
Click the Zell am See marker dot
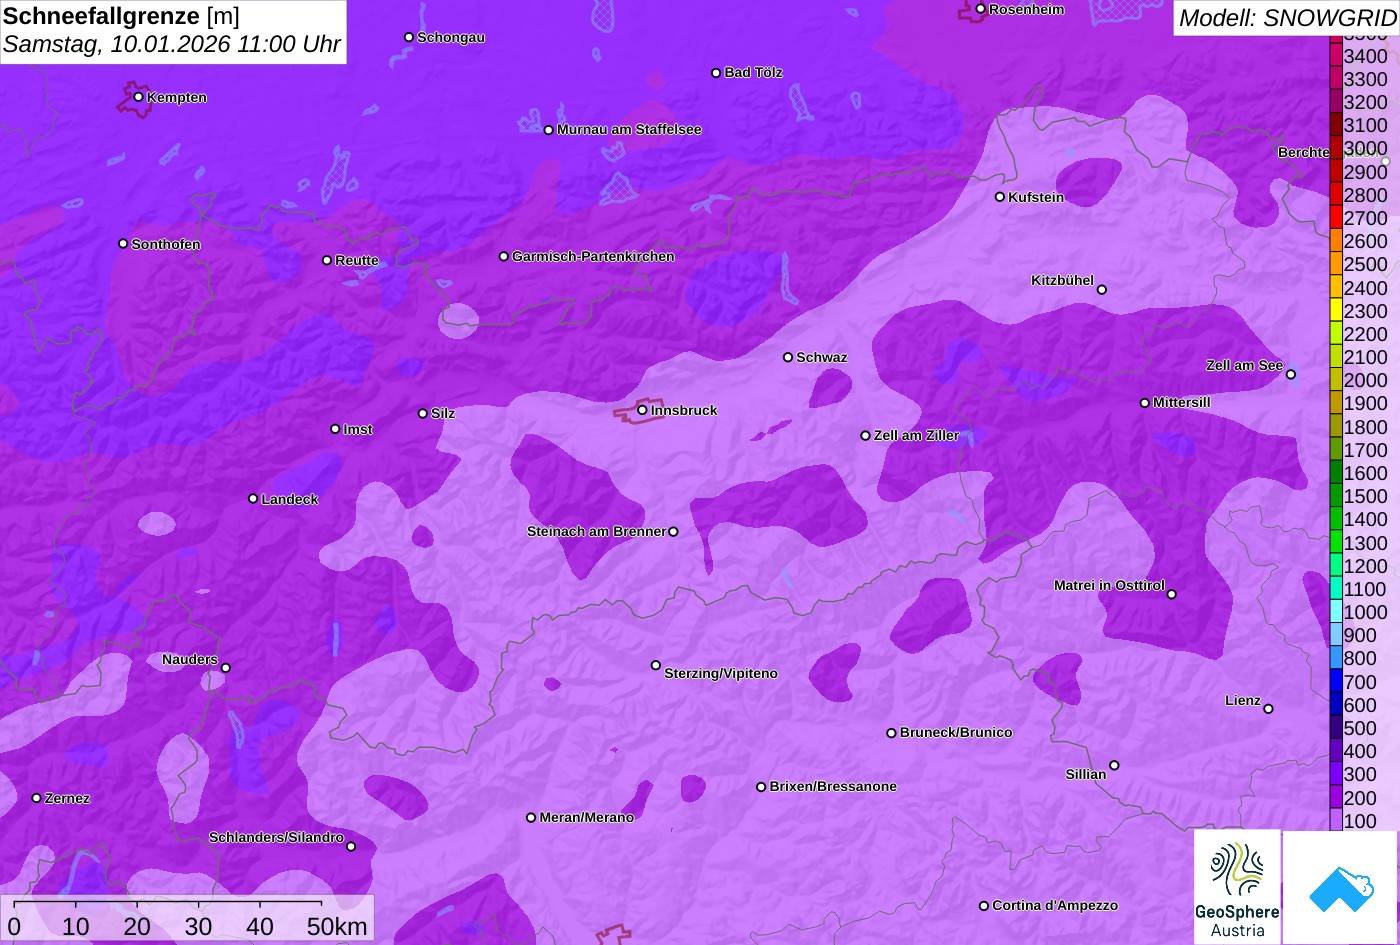1290,375
